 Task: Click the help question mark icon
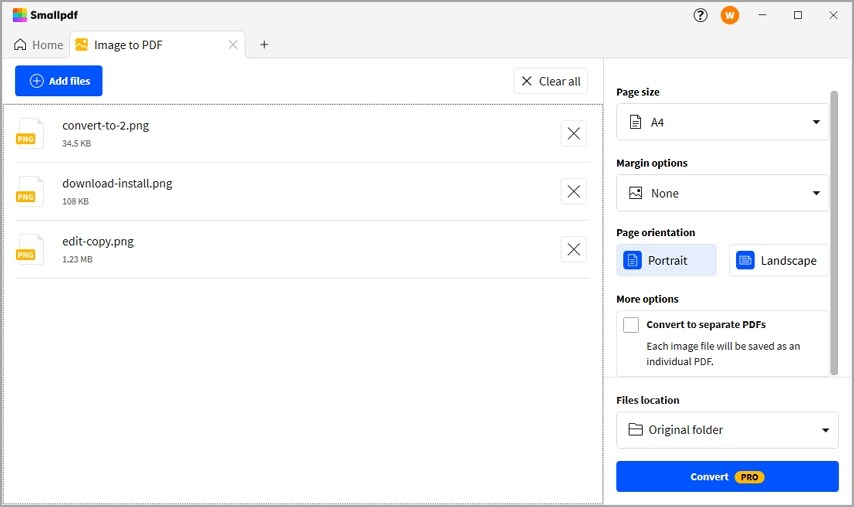pyautogui.click(x=700, y=15)
